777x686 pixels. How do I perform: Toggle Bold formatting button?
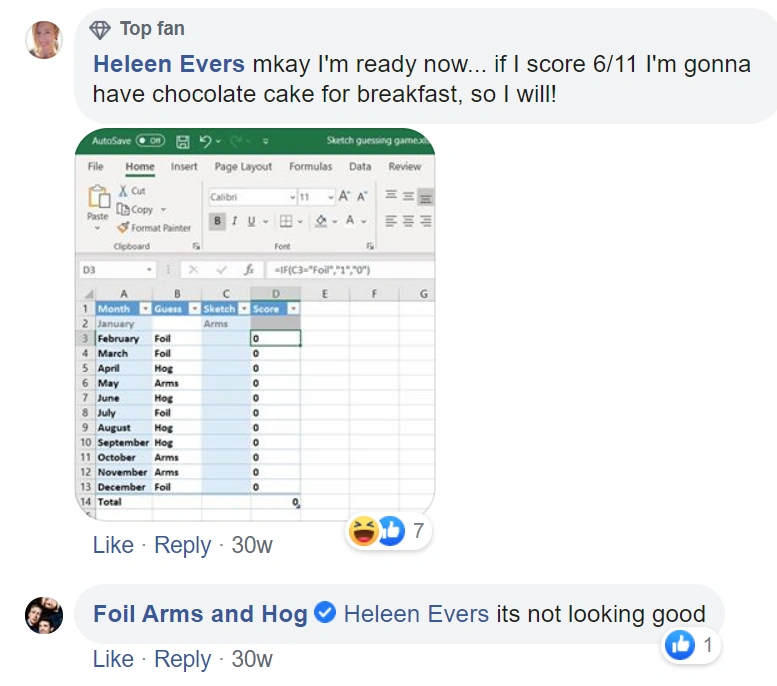[x=217, y=221]
